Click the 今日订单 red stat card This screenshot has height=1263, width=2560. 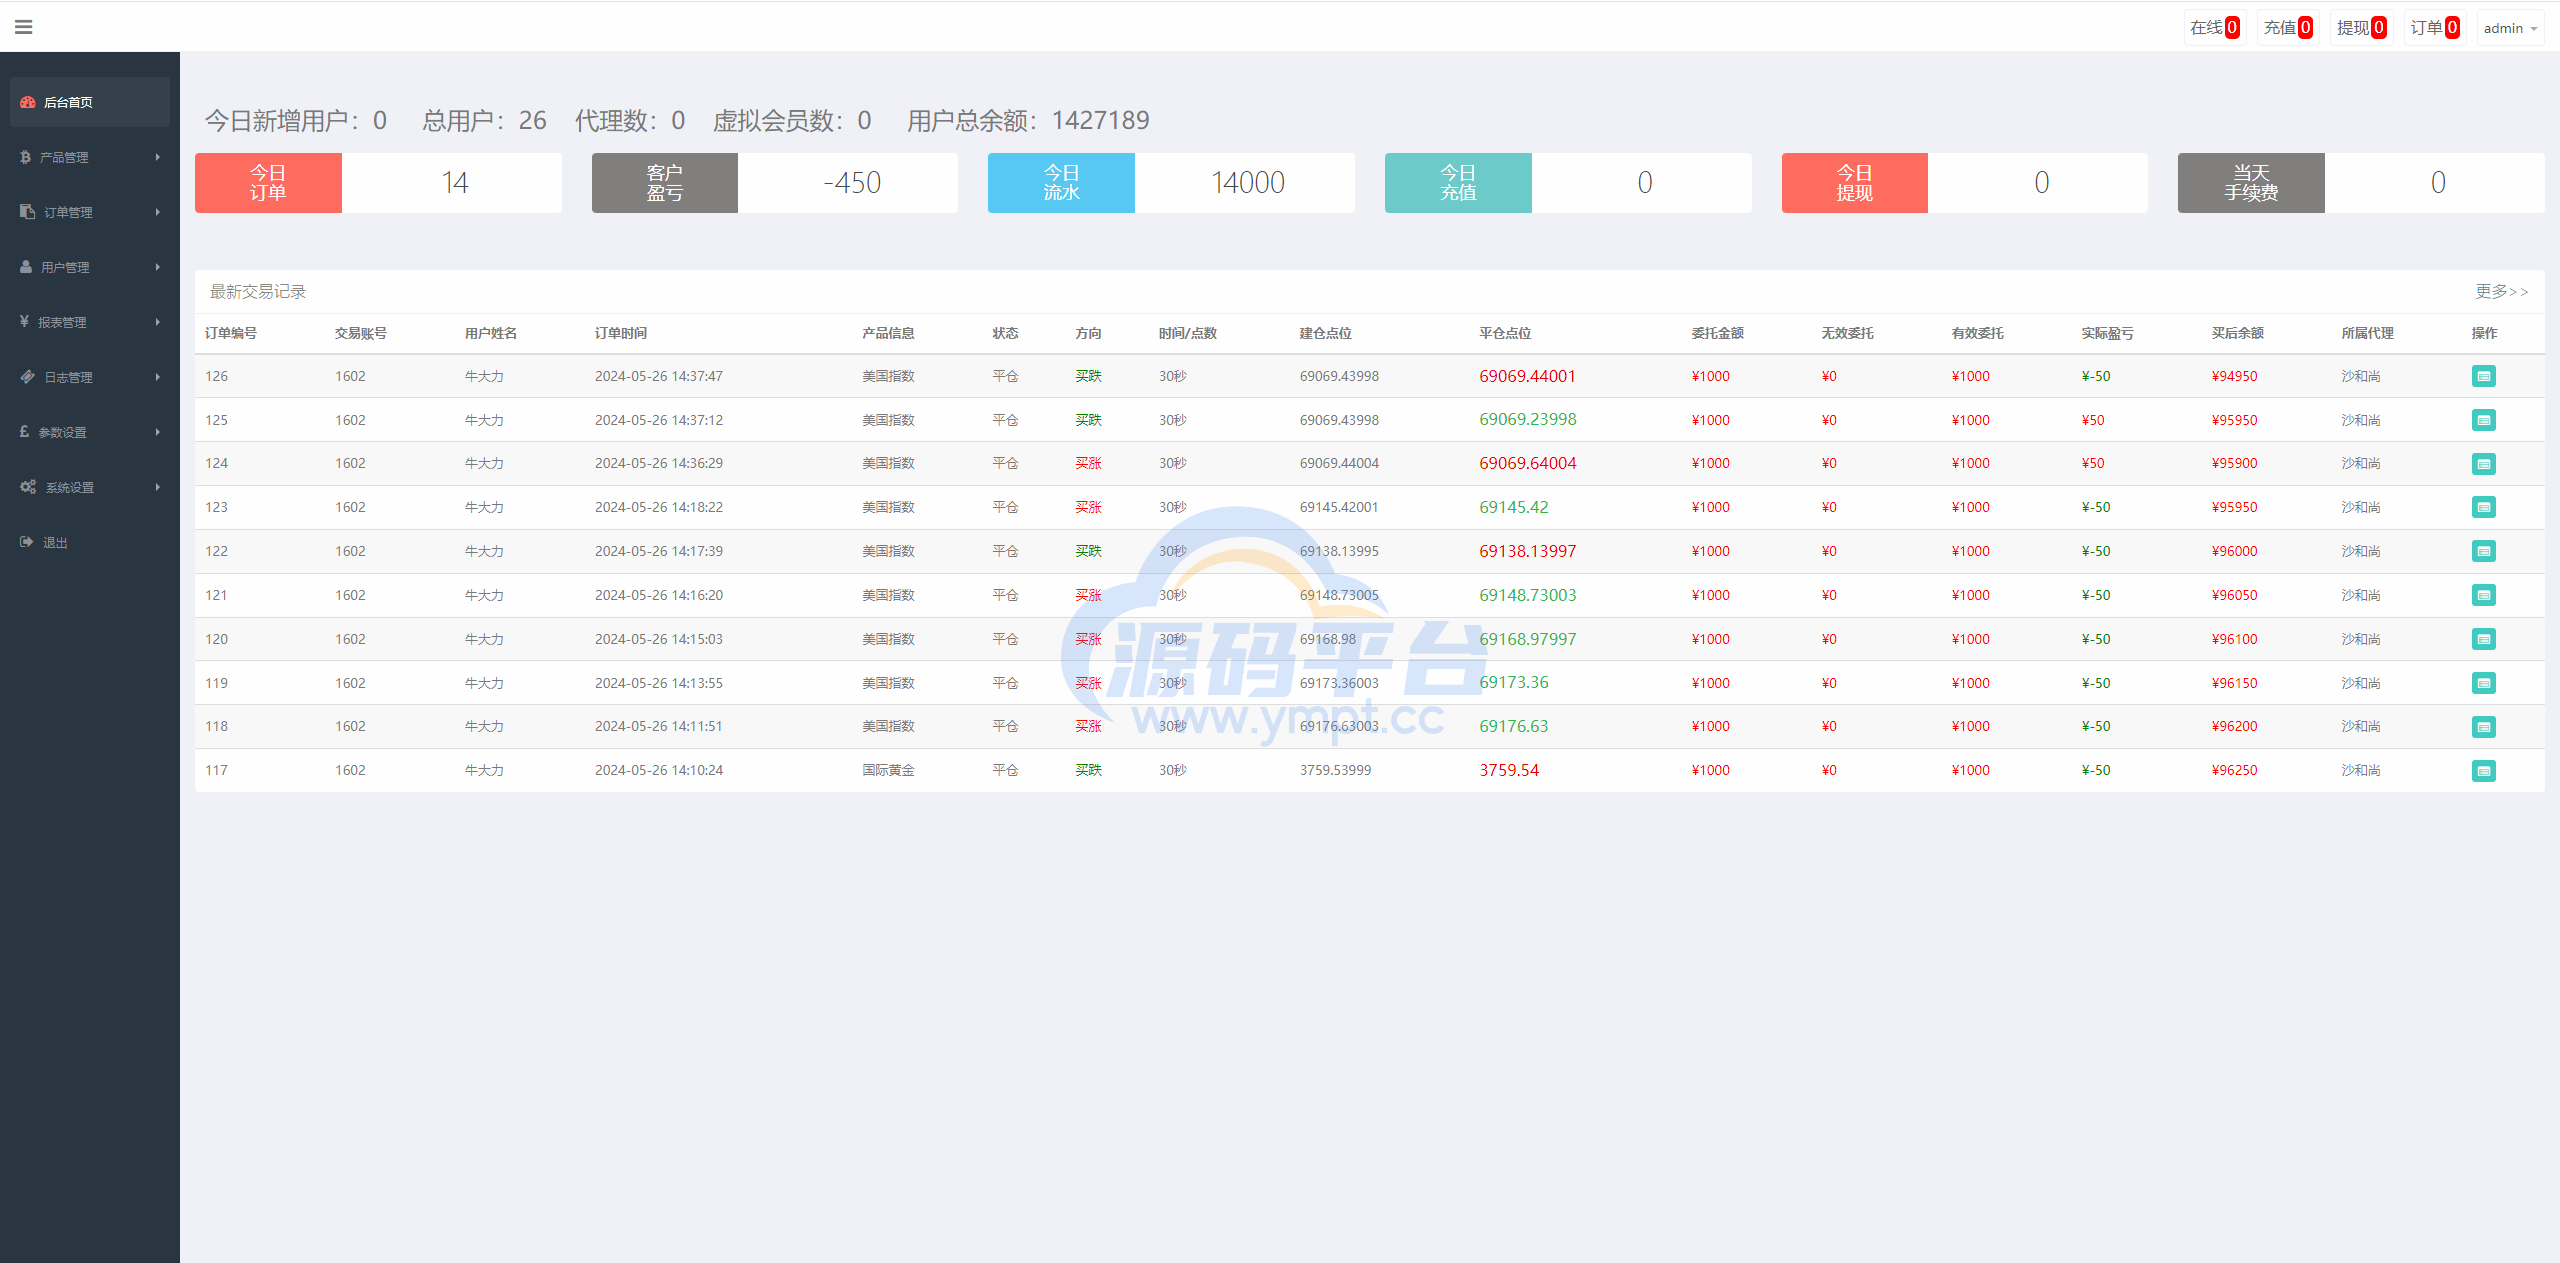(x=268, y=183)
